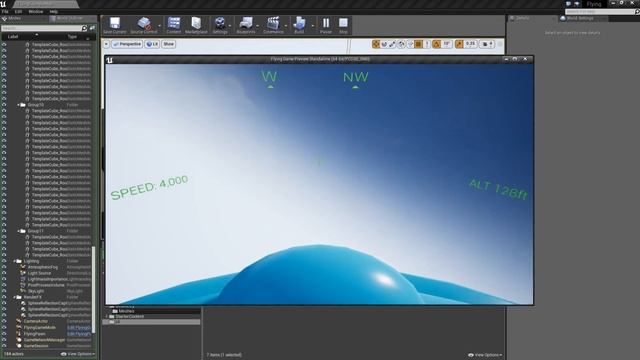
Task: Open the scale snap value 0.25 dropdown
Action: (x=471, y=44)
